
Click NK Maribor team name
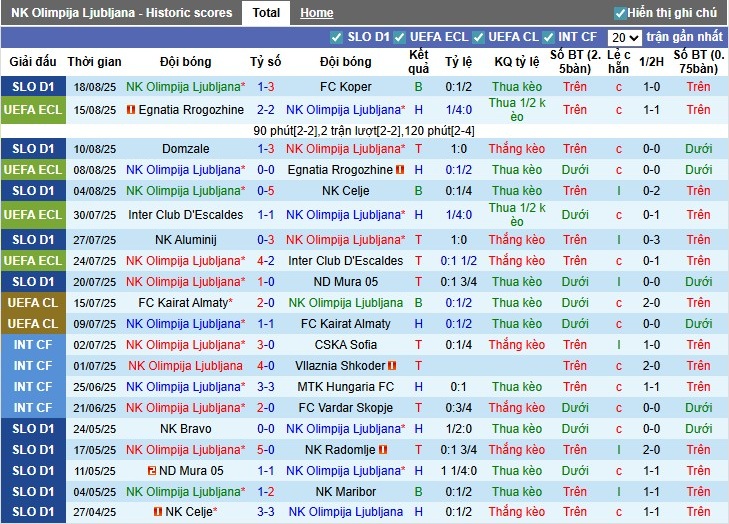345,492
